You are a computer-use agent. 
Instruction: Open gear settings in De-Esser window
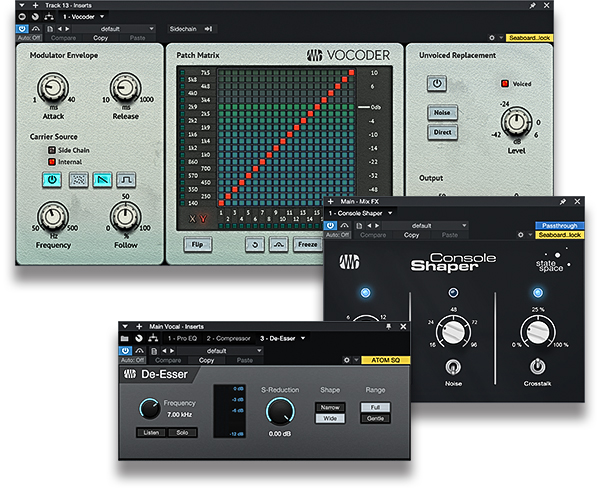point(347,360)
